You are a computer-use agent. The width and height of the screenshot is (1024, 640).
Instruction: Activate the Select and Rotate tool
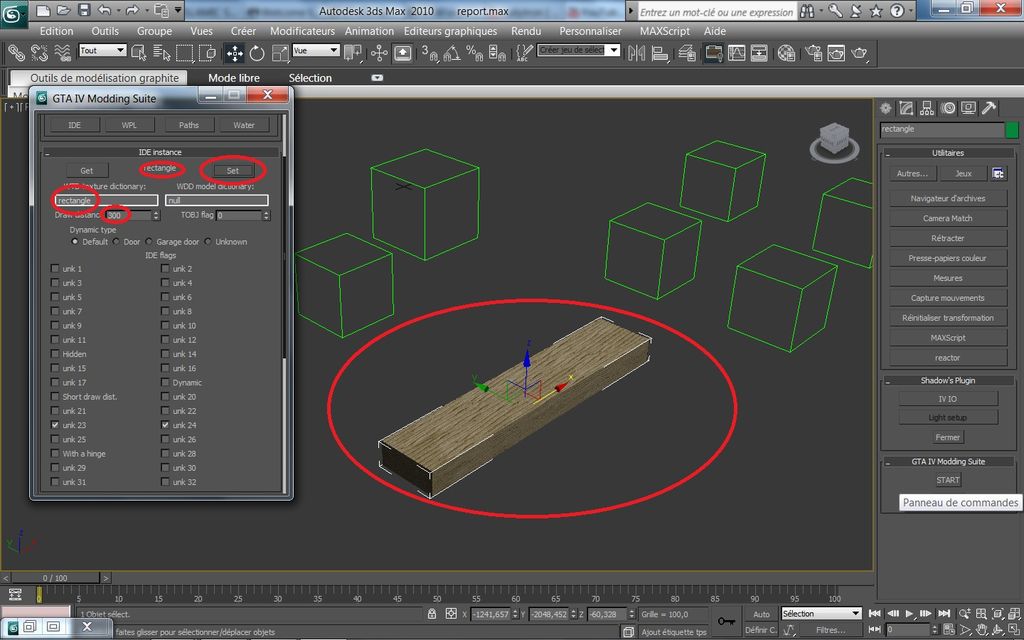click(x=257, y=53)
